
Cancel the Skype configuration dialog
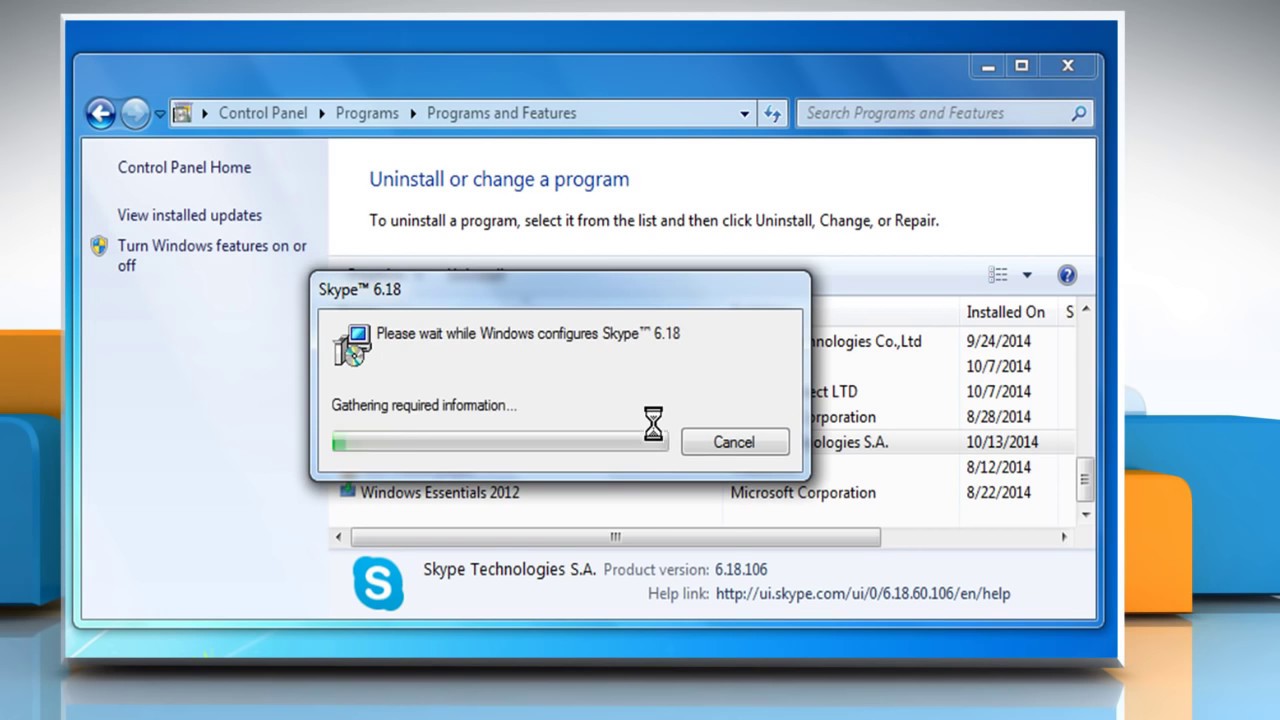click(x=735, y=442)
